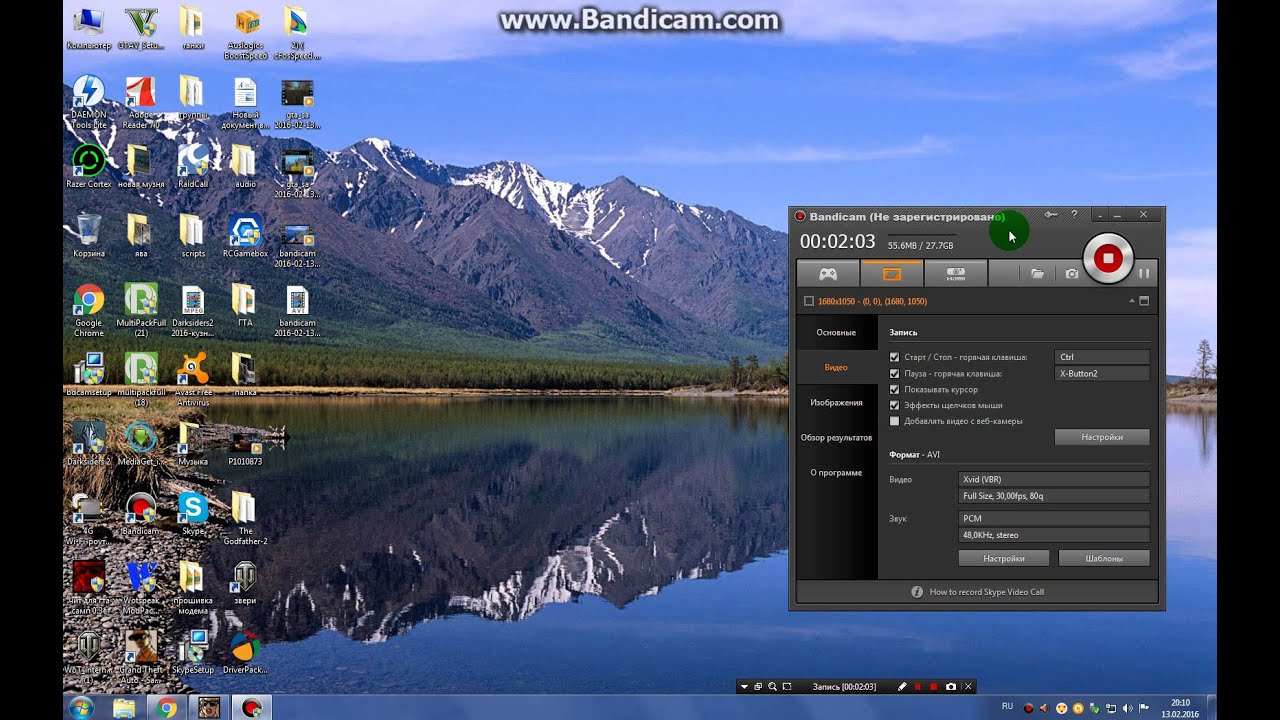Image resolution: width=1280 pixels, height=720 pixels.
Task: Click fullscreen rectangle icon in recording bar
Action: coord(787,687)
